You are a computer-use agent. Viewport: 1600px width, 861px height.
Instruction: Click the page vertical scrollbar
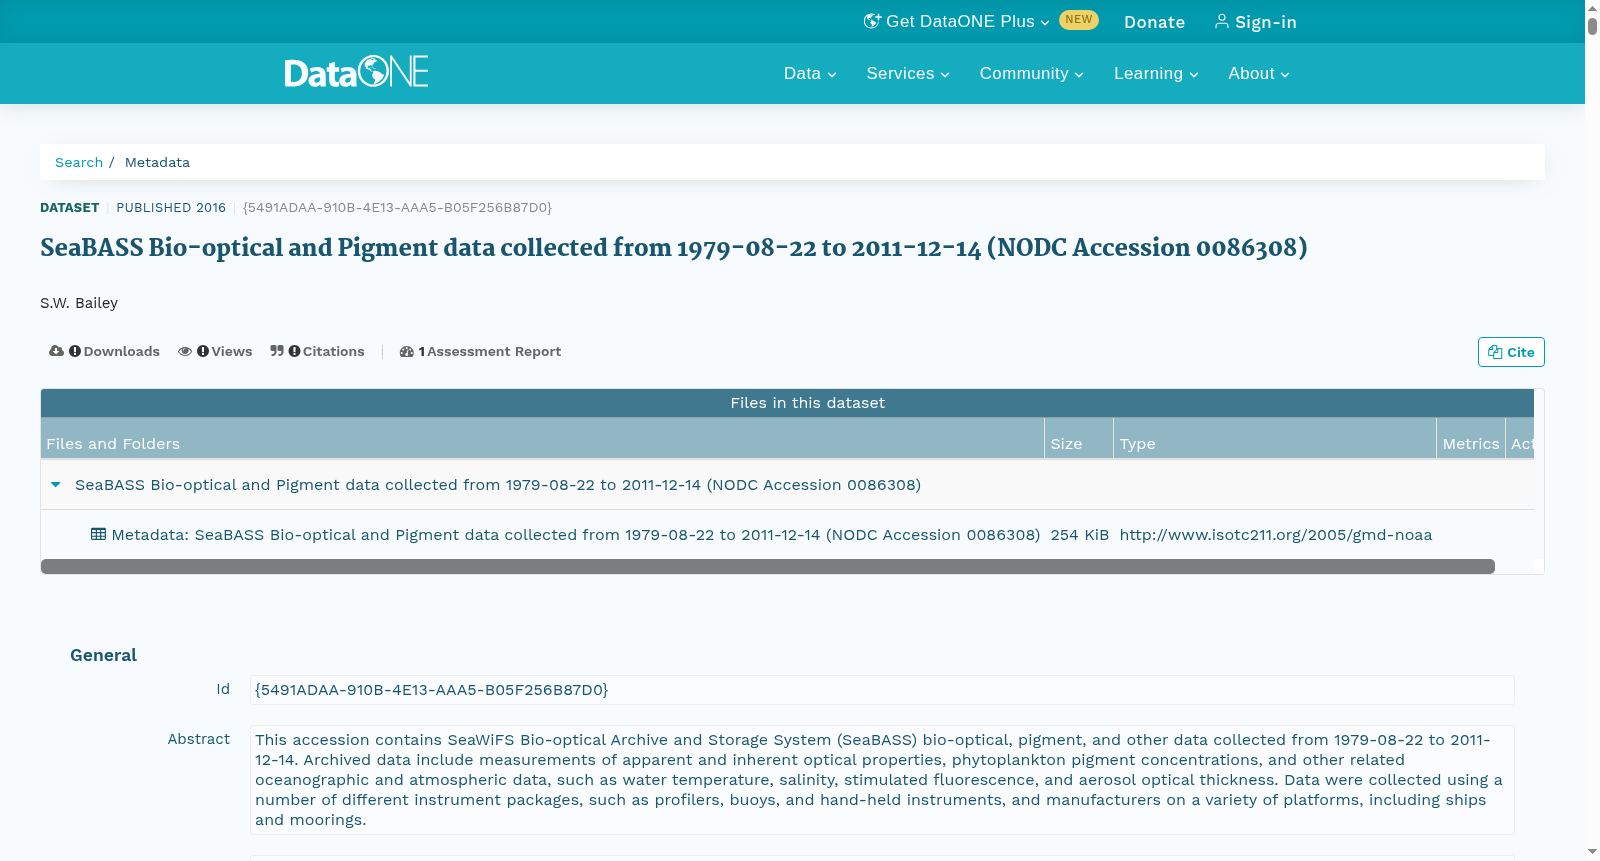click(x=1592, y=25)
